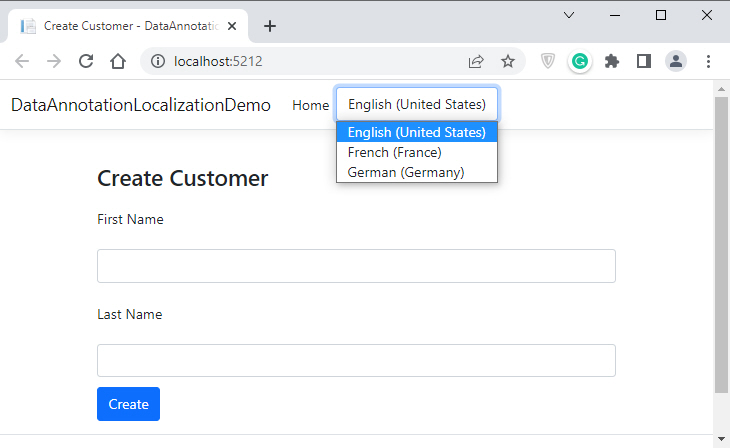Submit the form with Create button

tap(128, 404)
